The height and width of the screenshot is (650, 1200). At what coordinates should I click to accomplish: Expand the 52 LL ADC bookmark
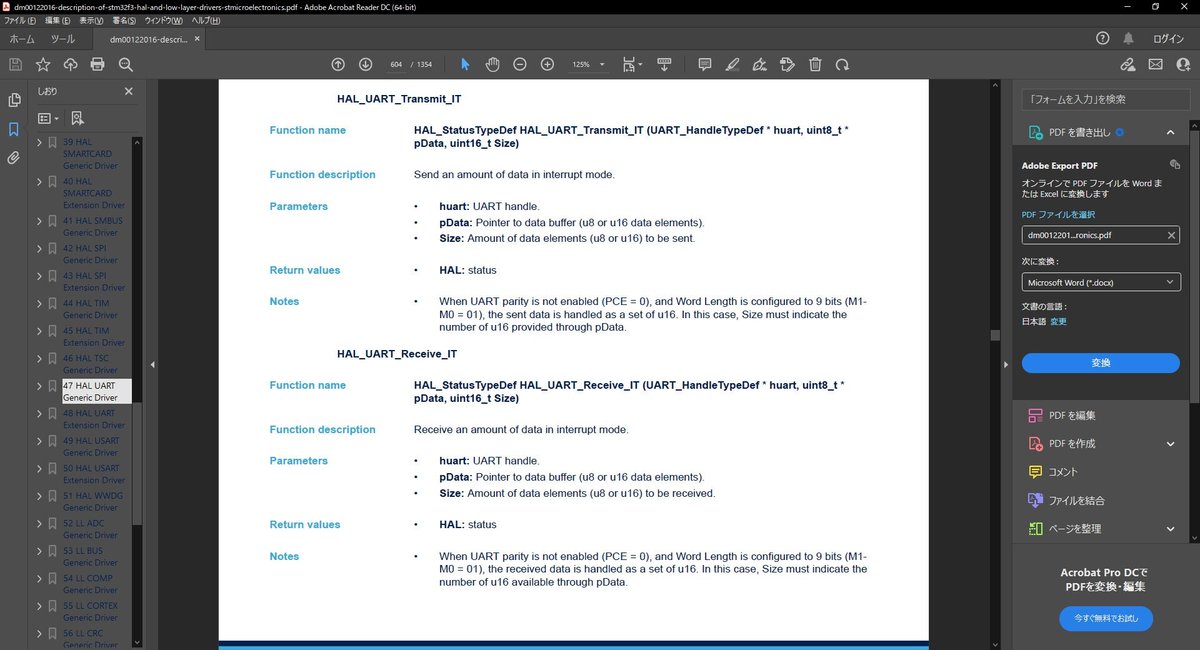[x=39, y=523]
